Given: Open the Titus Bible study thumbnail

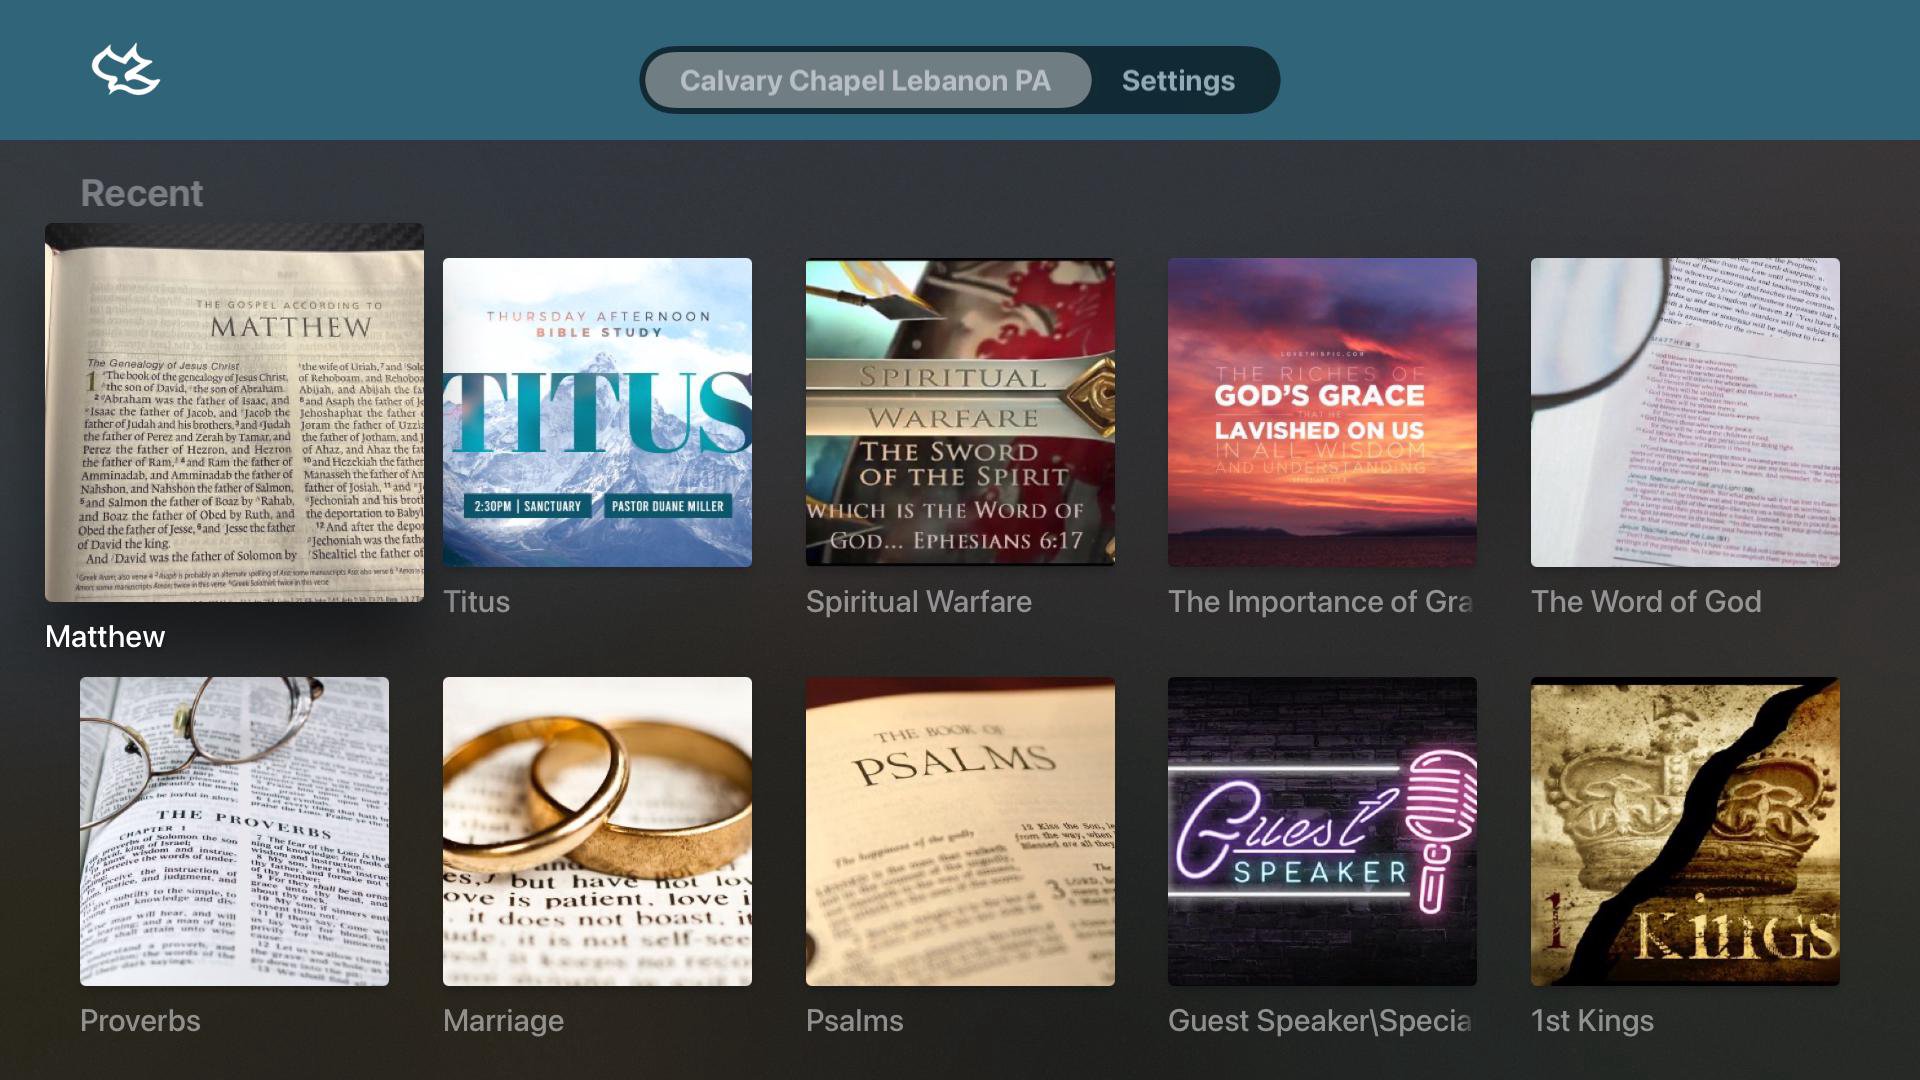Looking at the screenshot, I should point(597,412).
